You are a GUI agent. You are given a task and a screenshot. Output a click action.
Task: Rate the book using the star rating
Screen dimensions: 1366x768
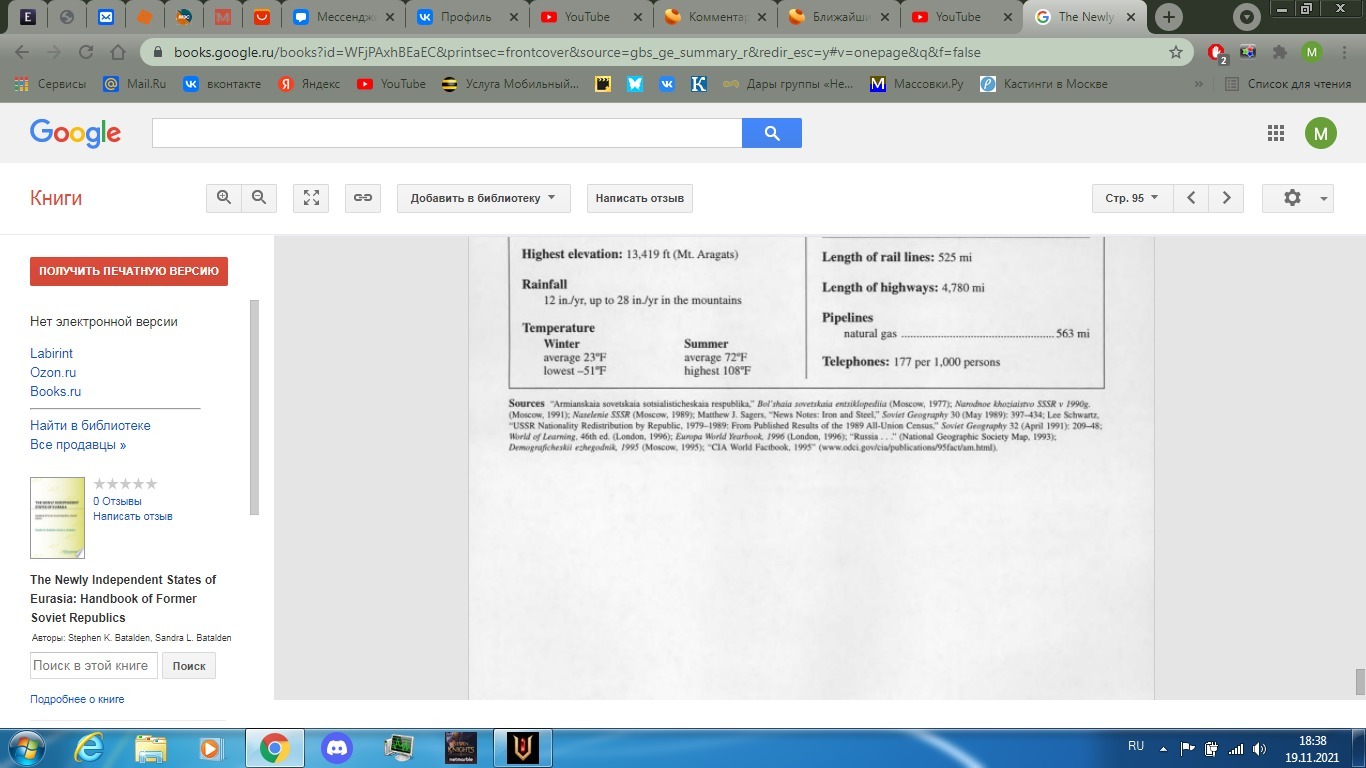pyautogui.click(x=125, y=484)
